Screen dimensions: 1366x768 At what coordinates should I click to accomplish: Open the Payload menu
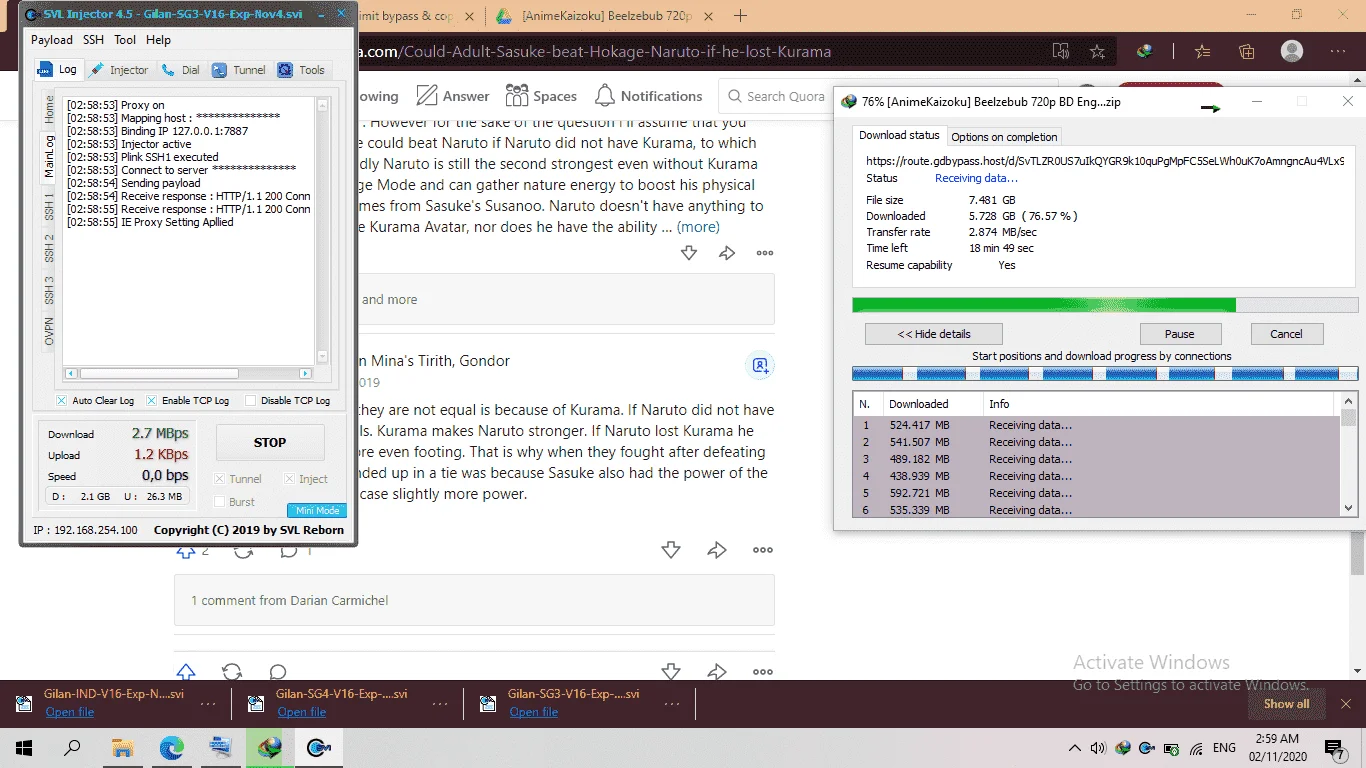[x=52, y=40]
